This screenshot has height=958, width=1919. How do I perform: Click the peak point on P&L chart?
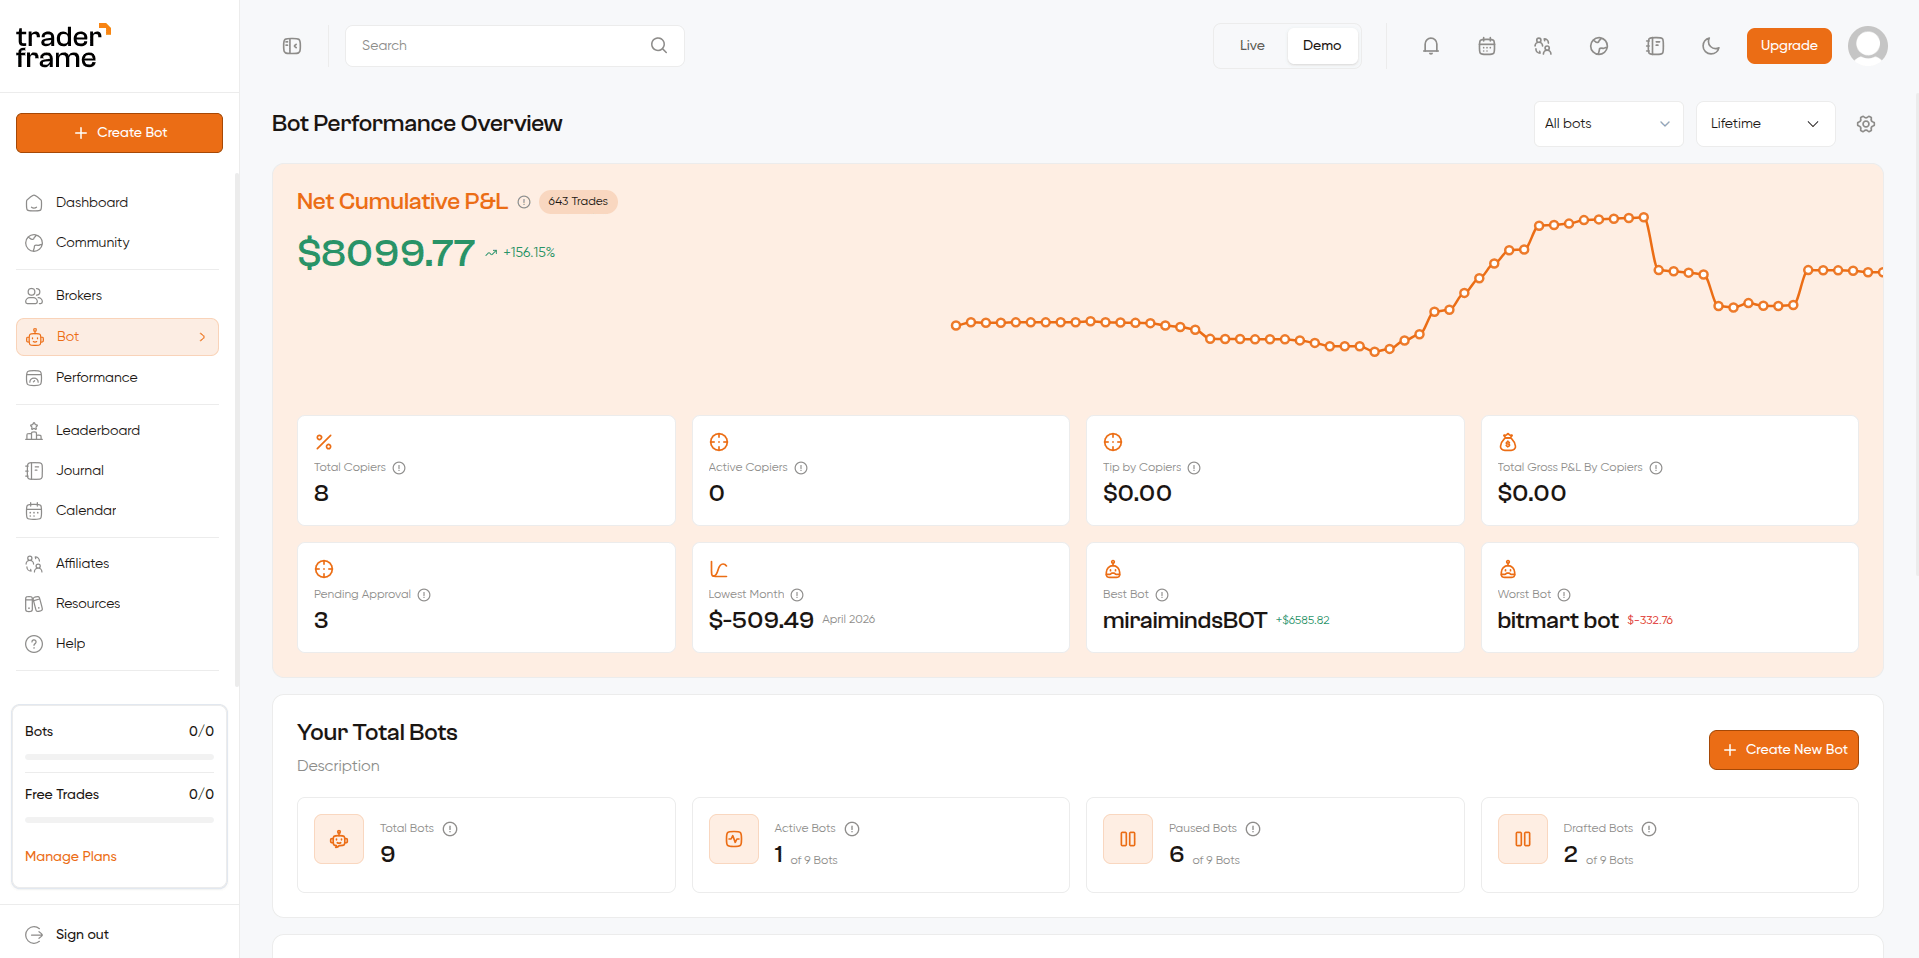[1643, 217]
